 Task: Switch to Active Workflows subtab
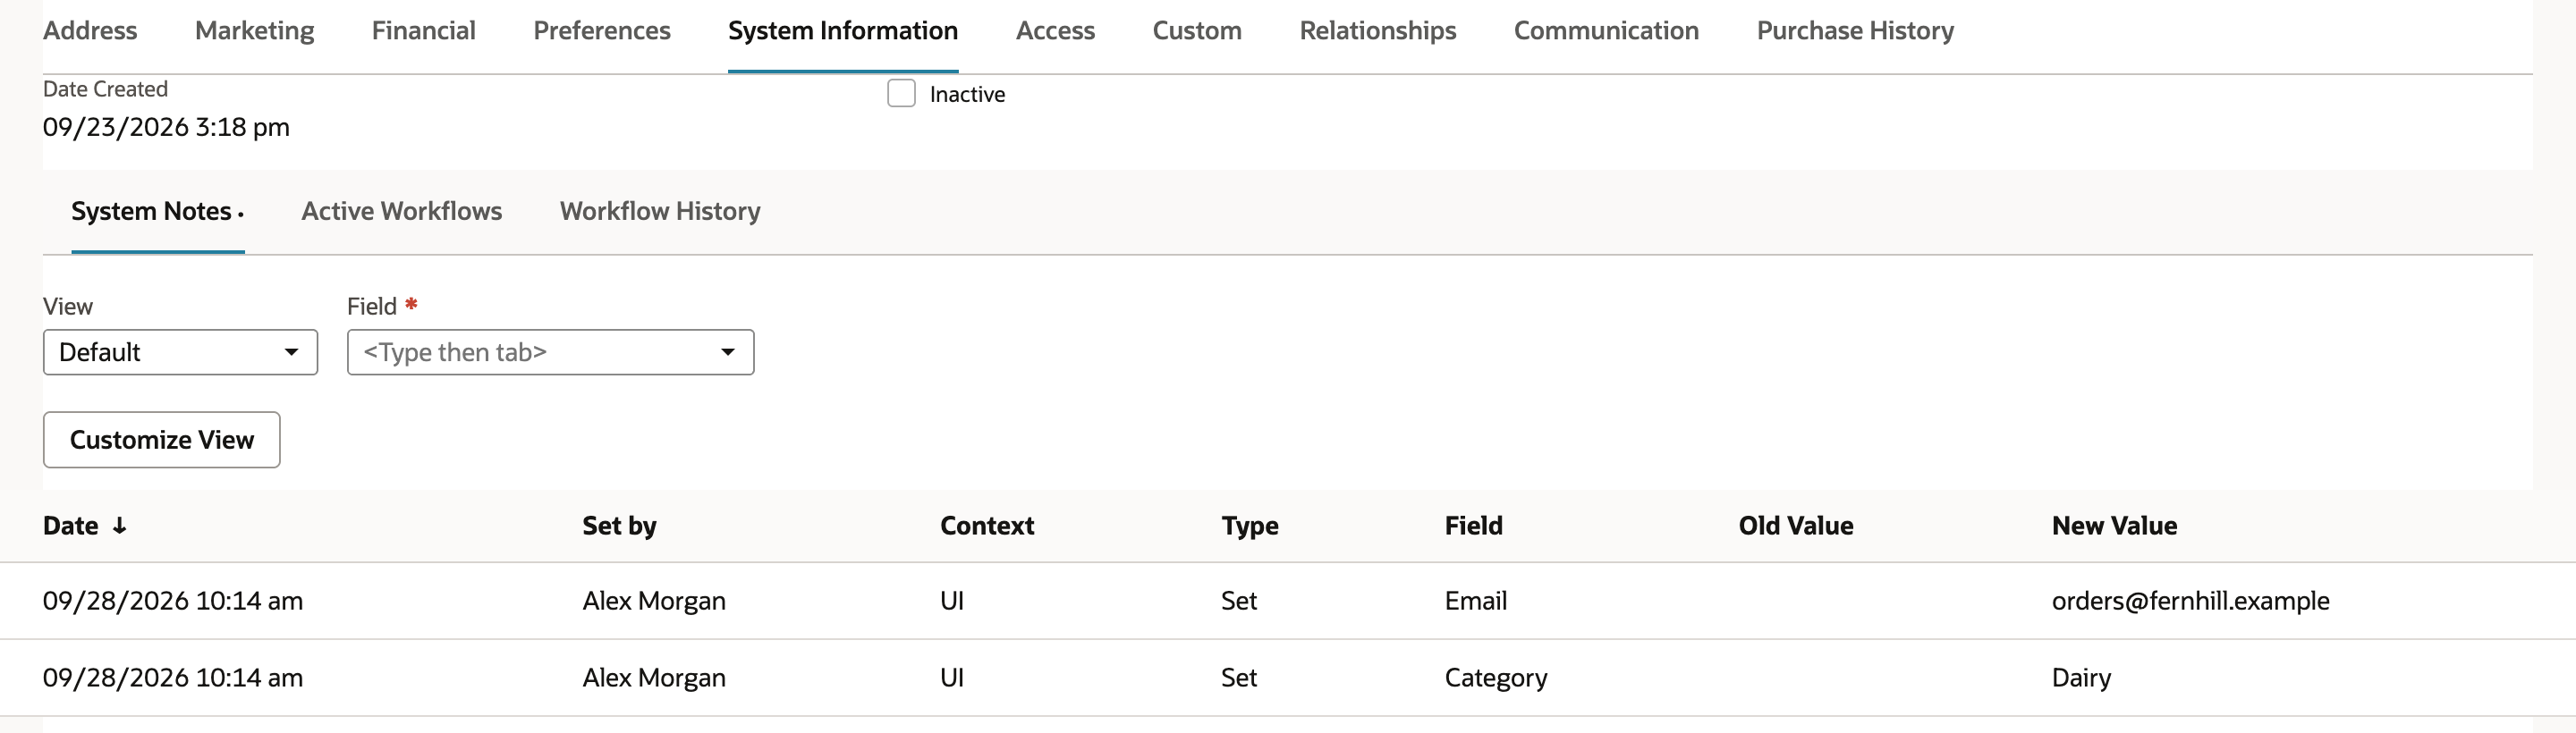[401, 211]
